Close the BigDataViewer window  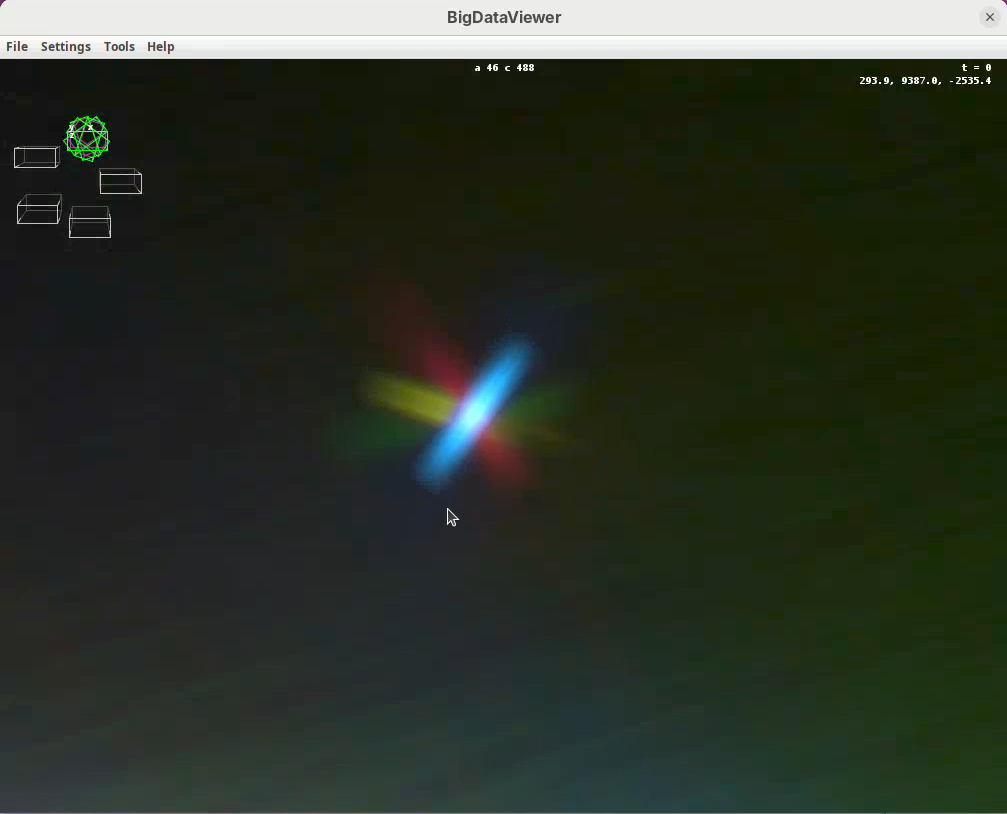[x=989, y=17]
